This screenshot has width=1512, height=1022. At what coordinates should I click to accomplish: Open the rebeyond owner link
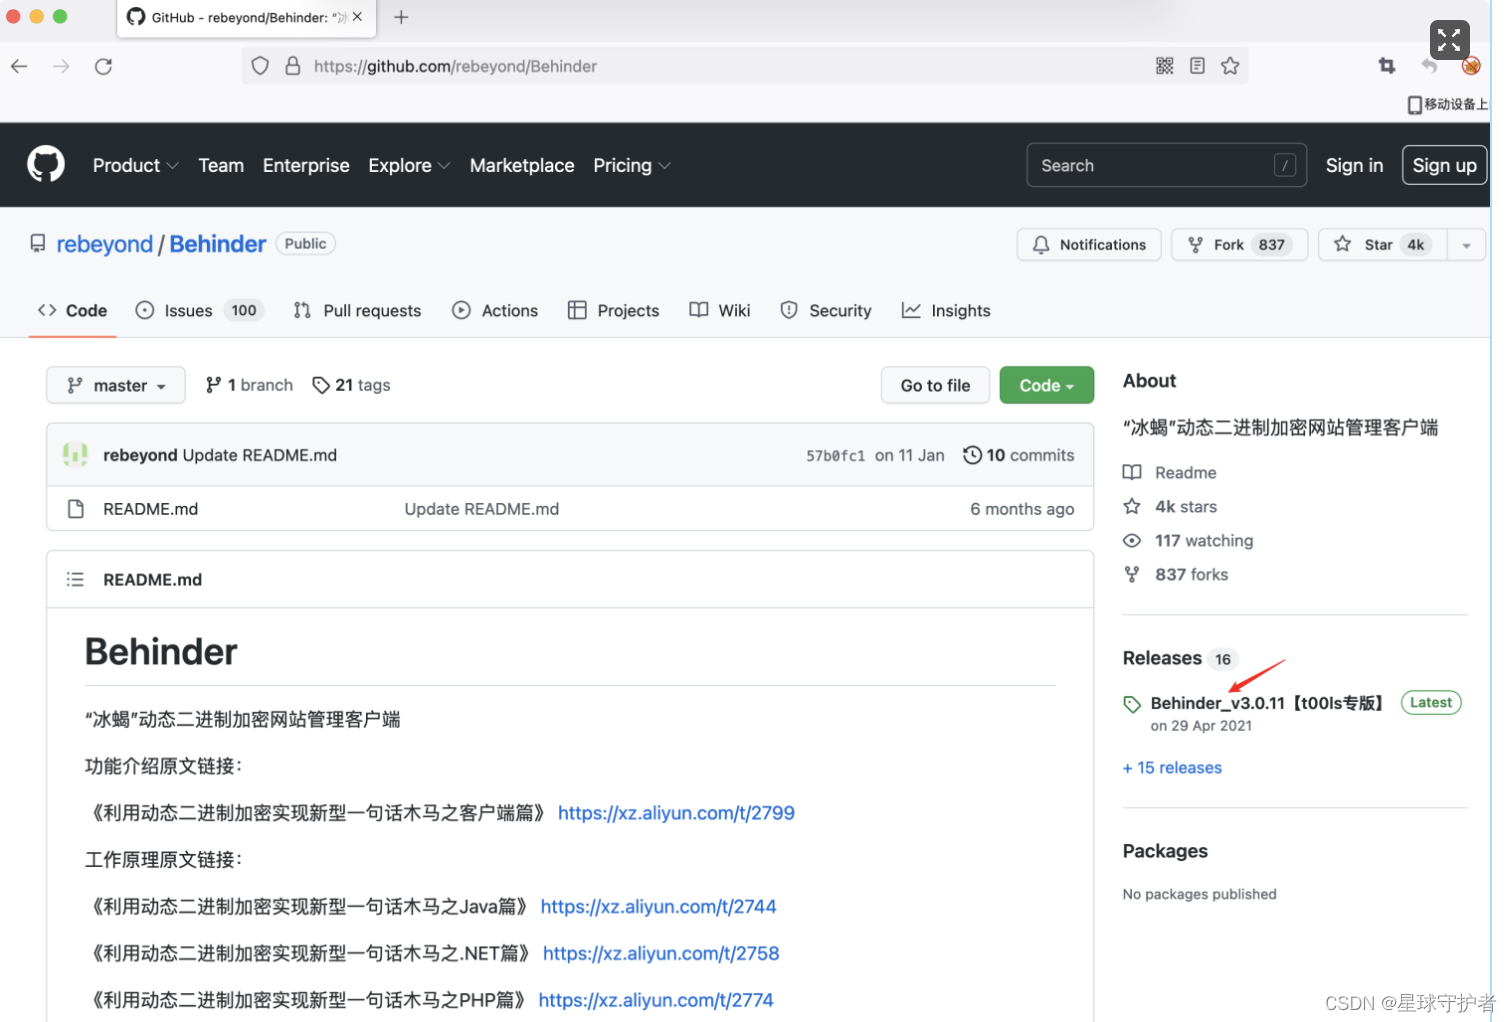[x=104, y=244]
